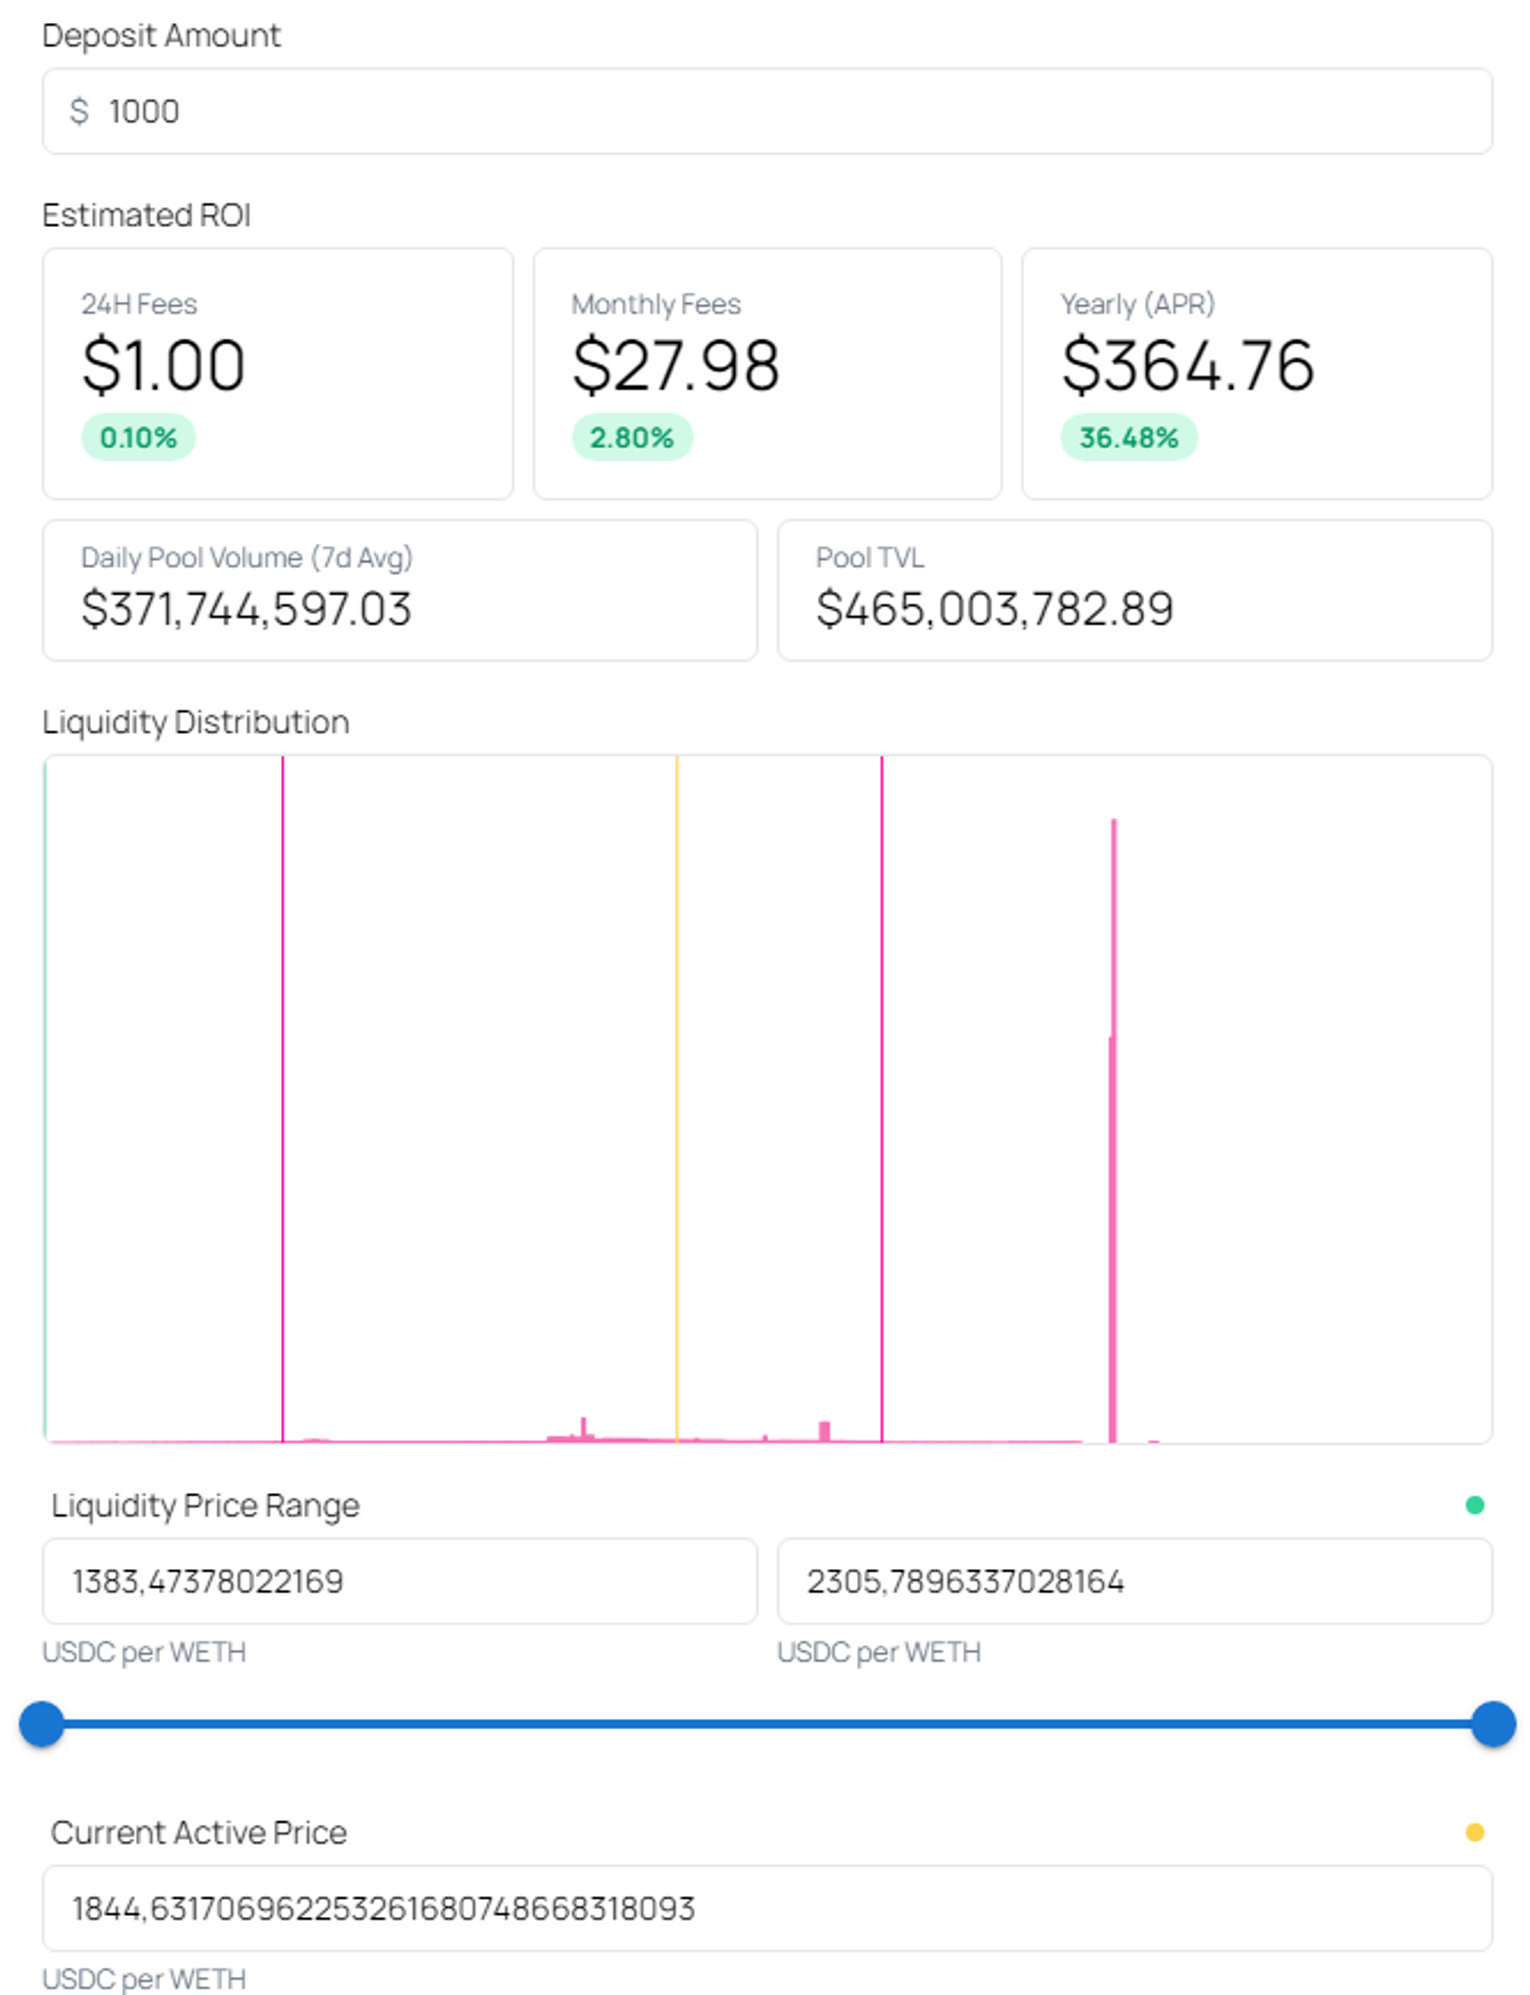Viewport: 1530px width, 1995px height.
Task: Click the Deposit Amount input field
Action: (766, 111)
